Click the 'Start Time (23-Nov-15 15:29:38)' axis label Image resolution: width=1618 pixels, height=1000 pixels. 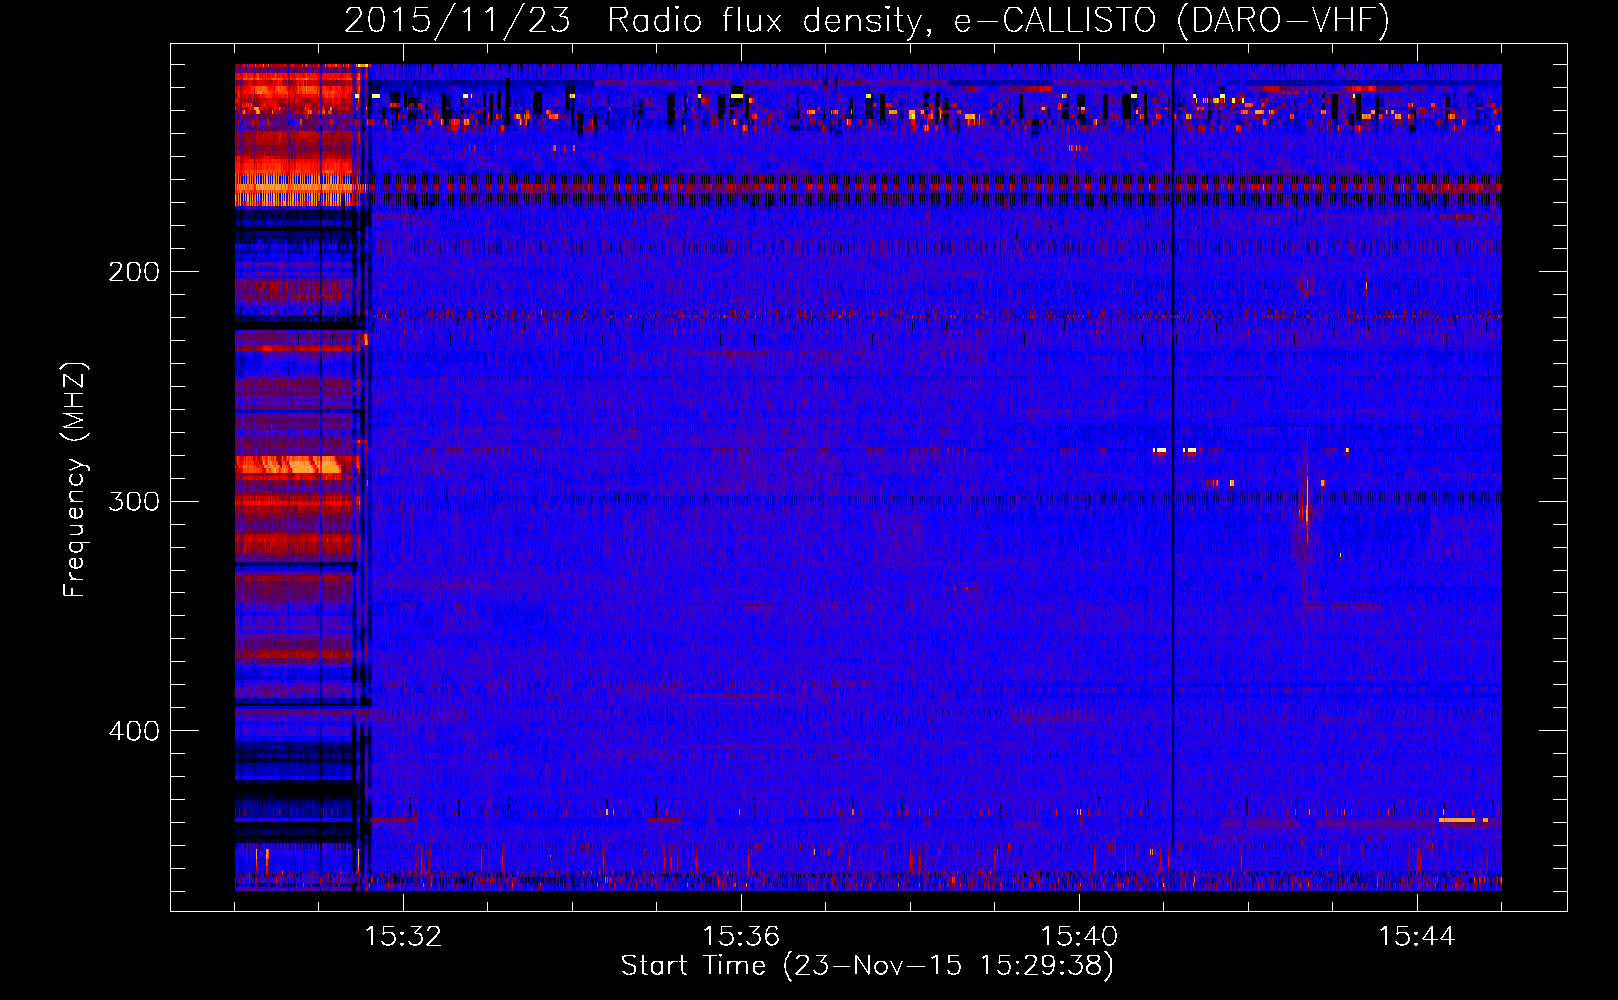pyautogui.click(x=867, y=966)
